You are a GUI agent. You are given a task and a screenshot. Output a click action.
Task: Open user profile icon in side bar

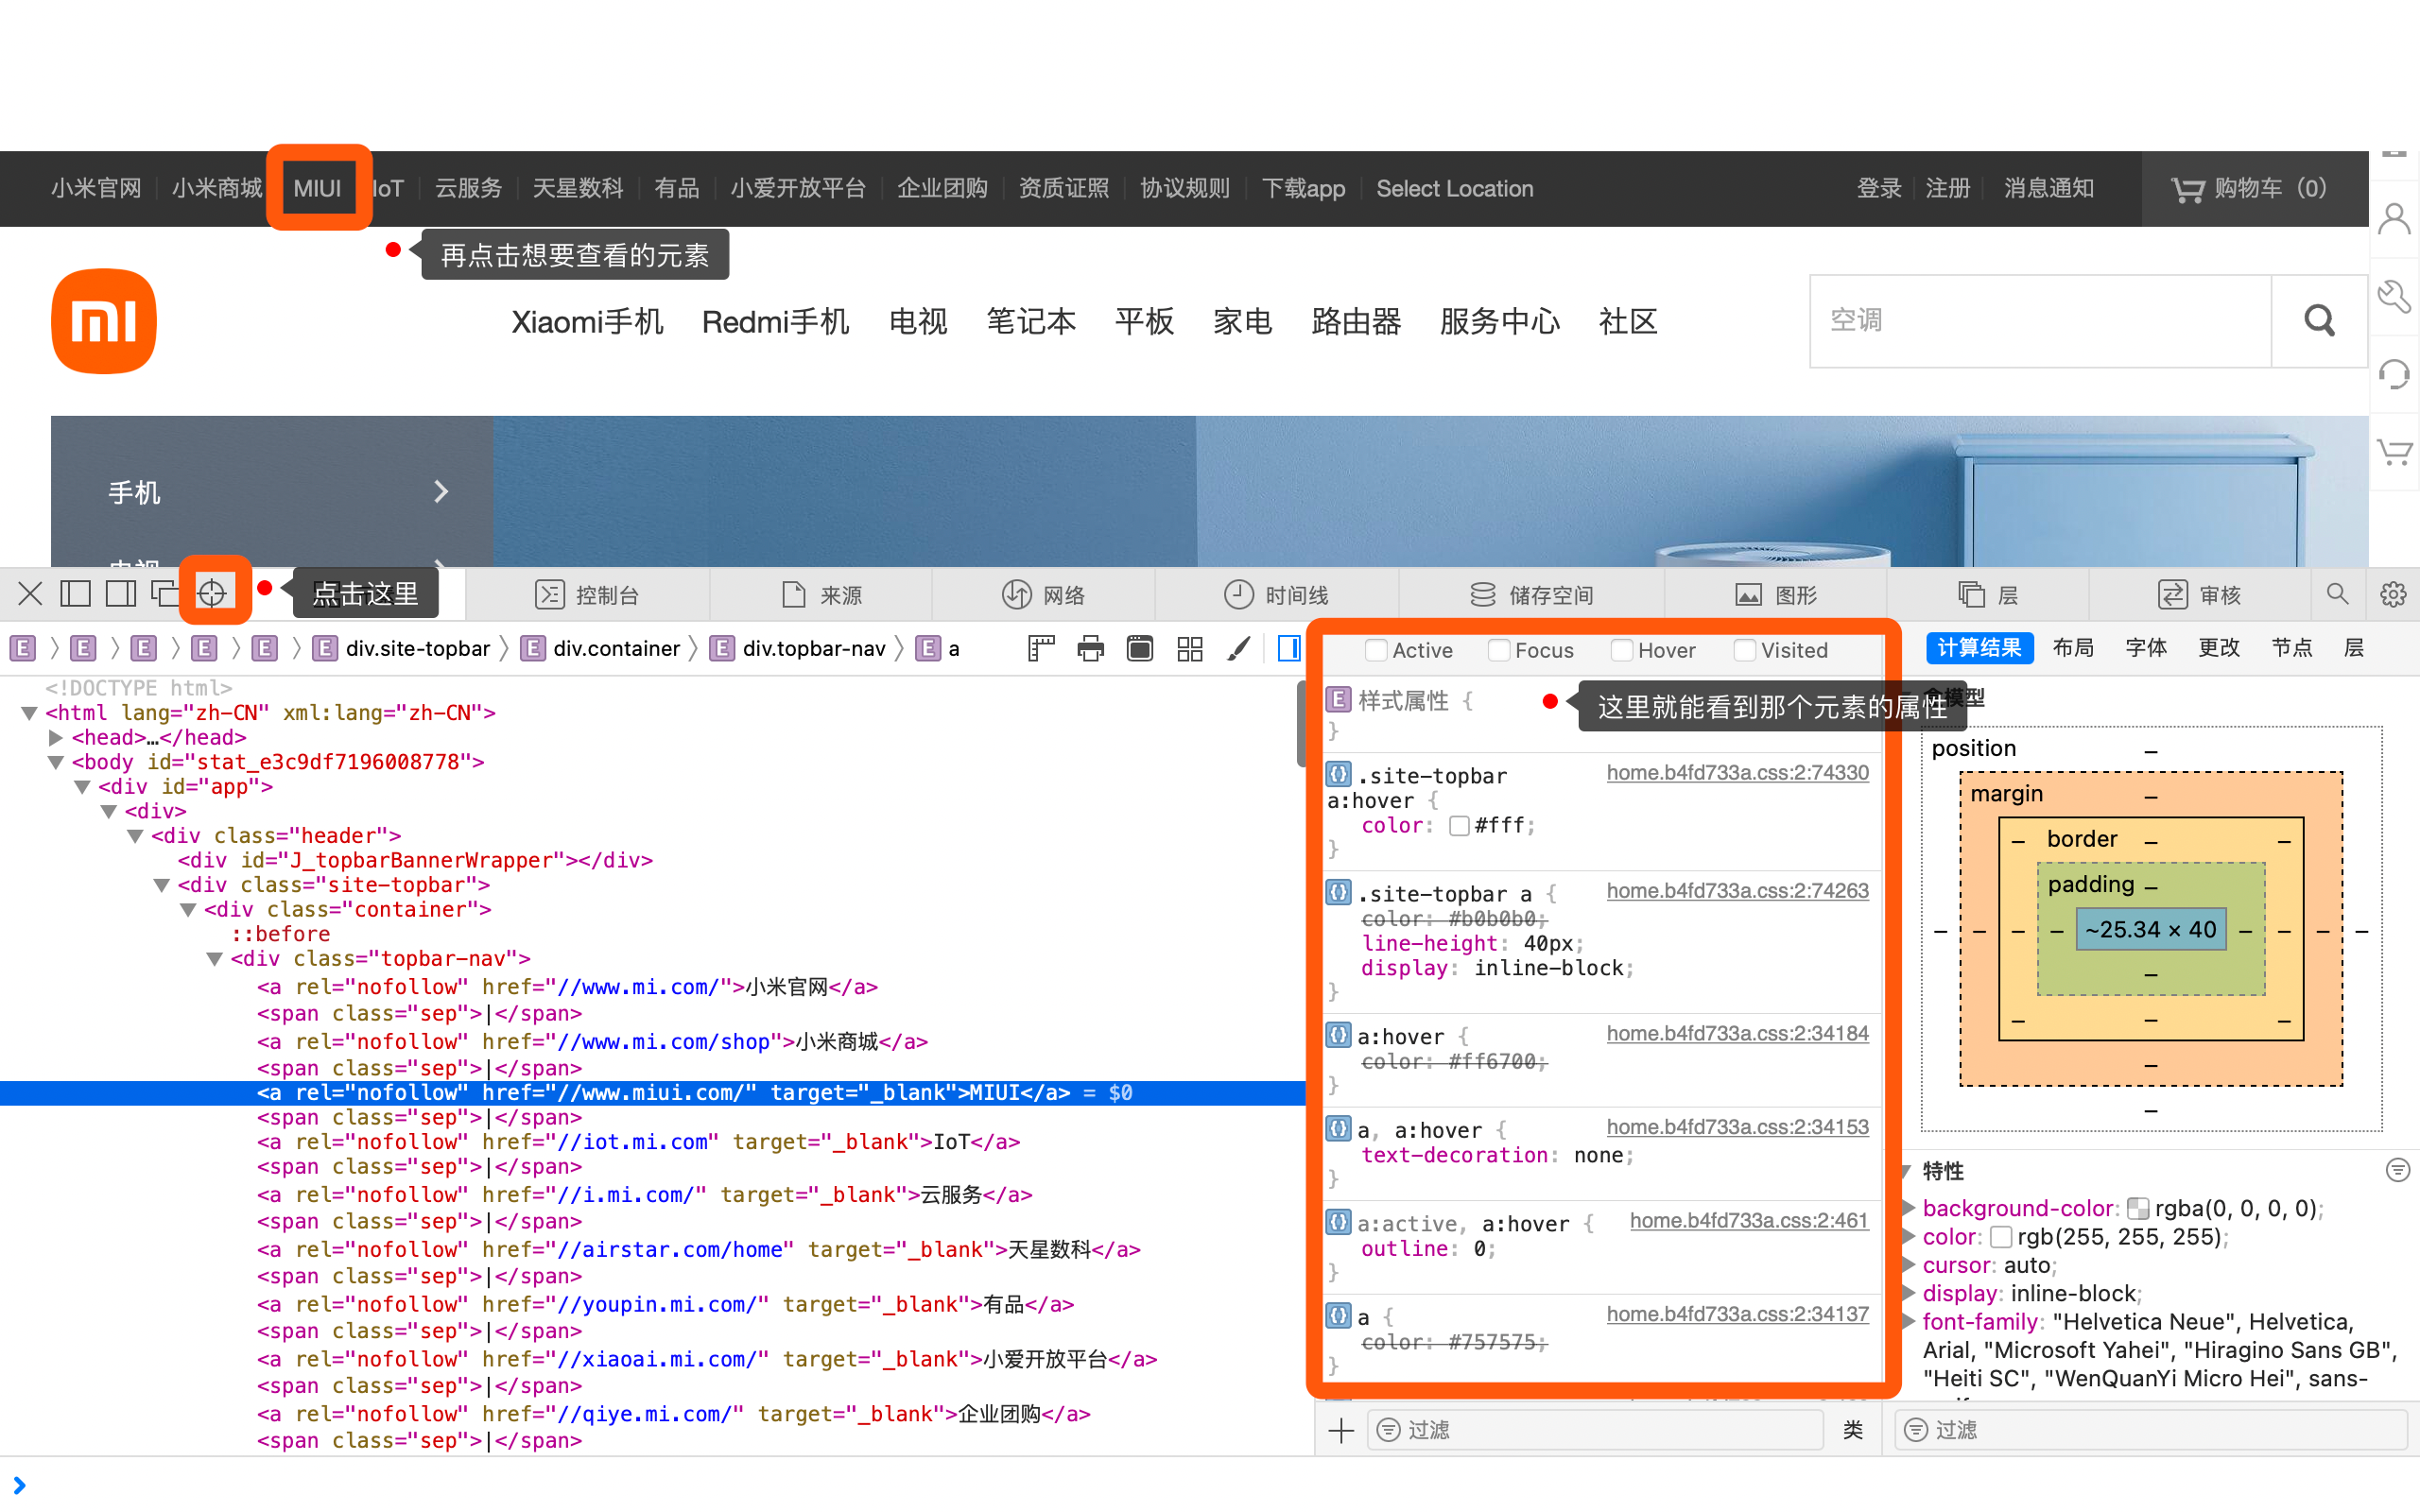(x=2394, y=218)
